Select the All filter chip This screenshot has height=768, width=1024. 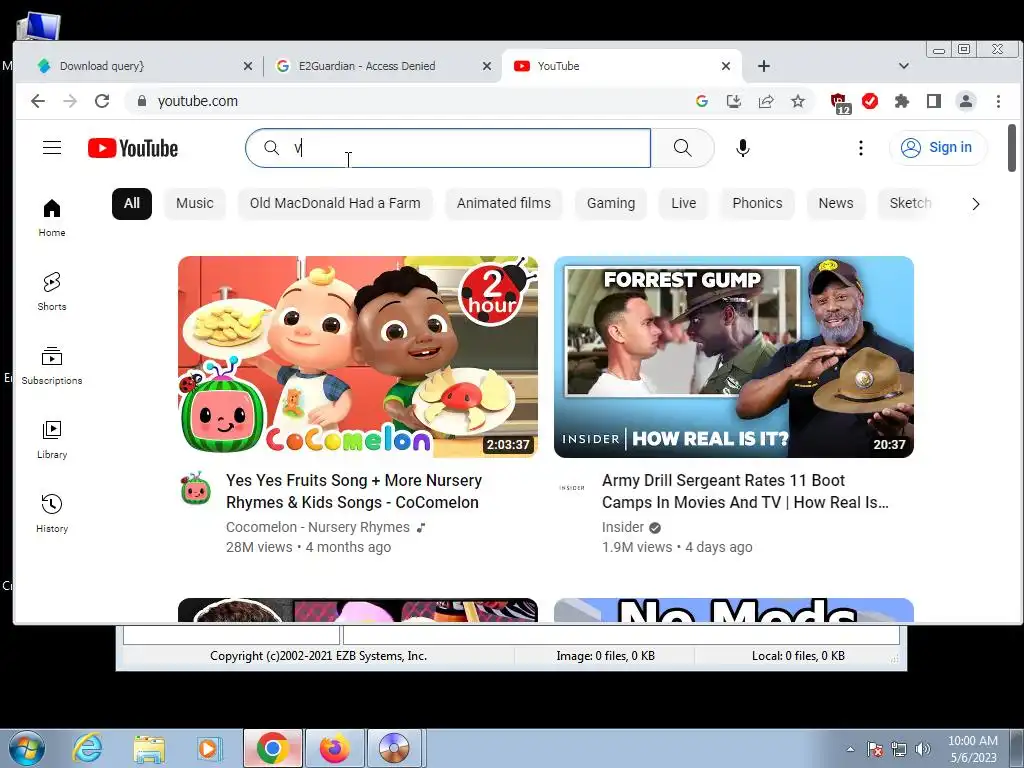(132, 203)
